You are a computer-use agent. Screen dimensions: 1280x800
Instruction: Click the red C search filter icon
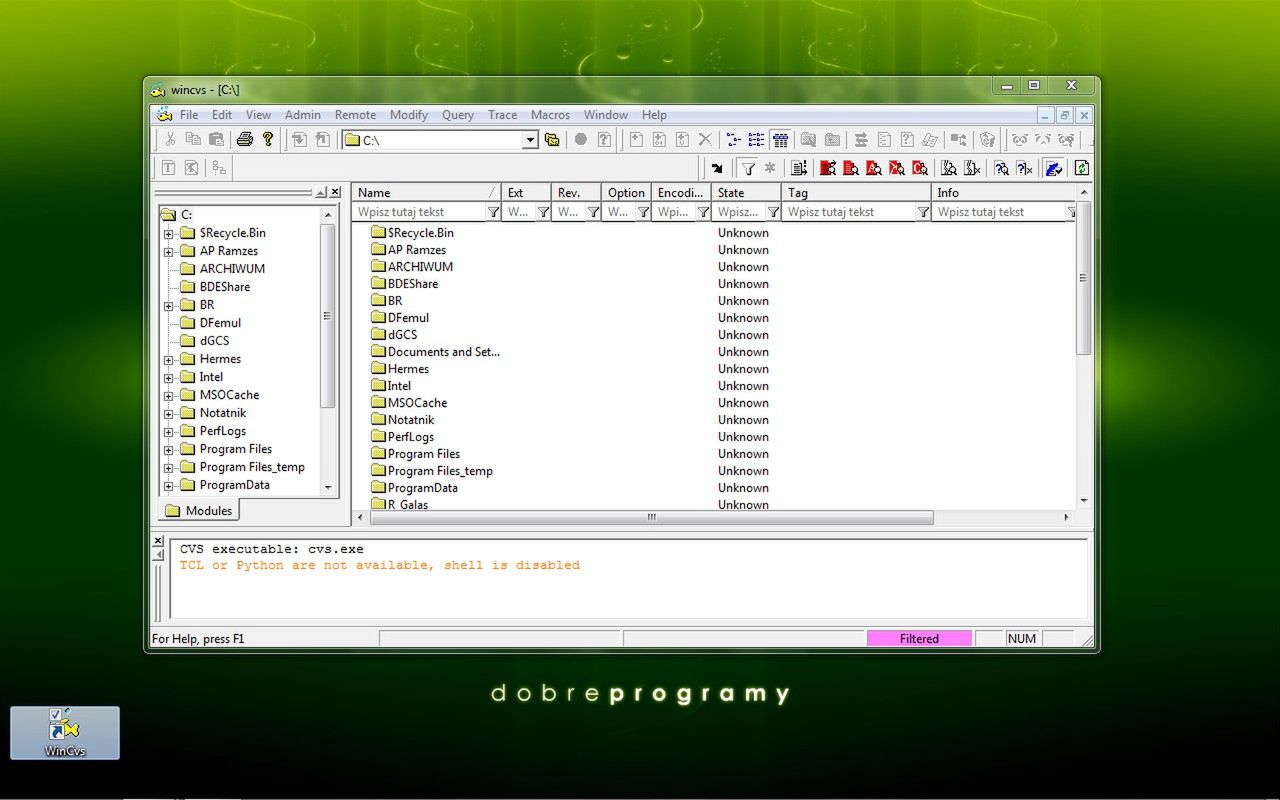click(x=919, y=168)
